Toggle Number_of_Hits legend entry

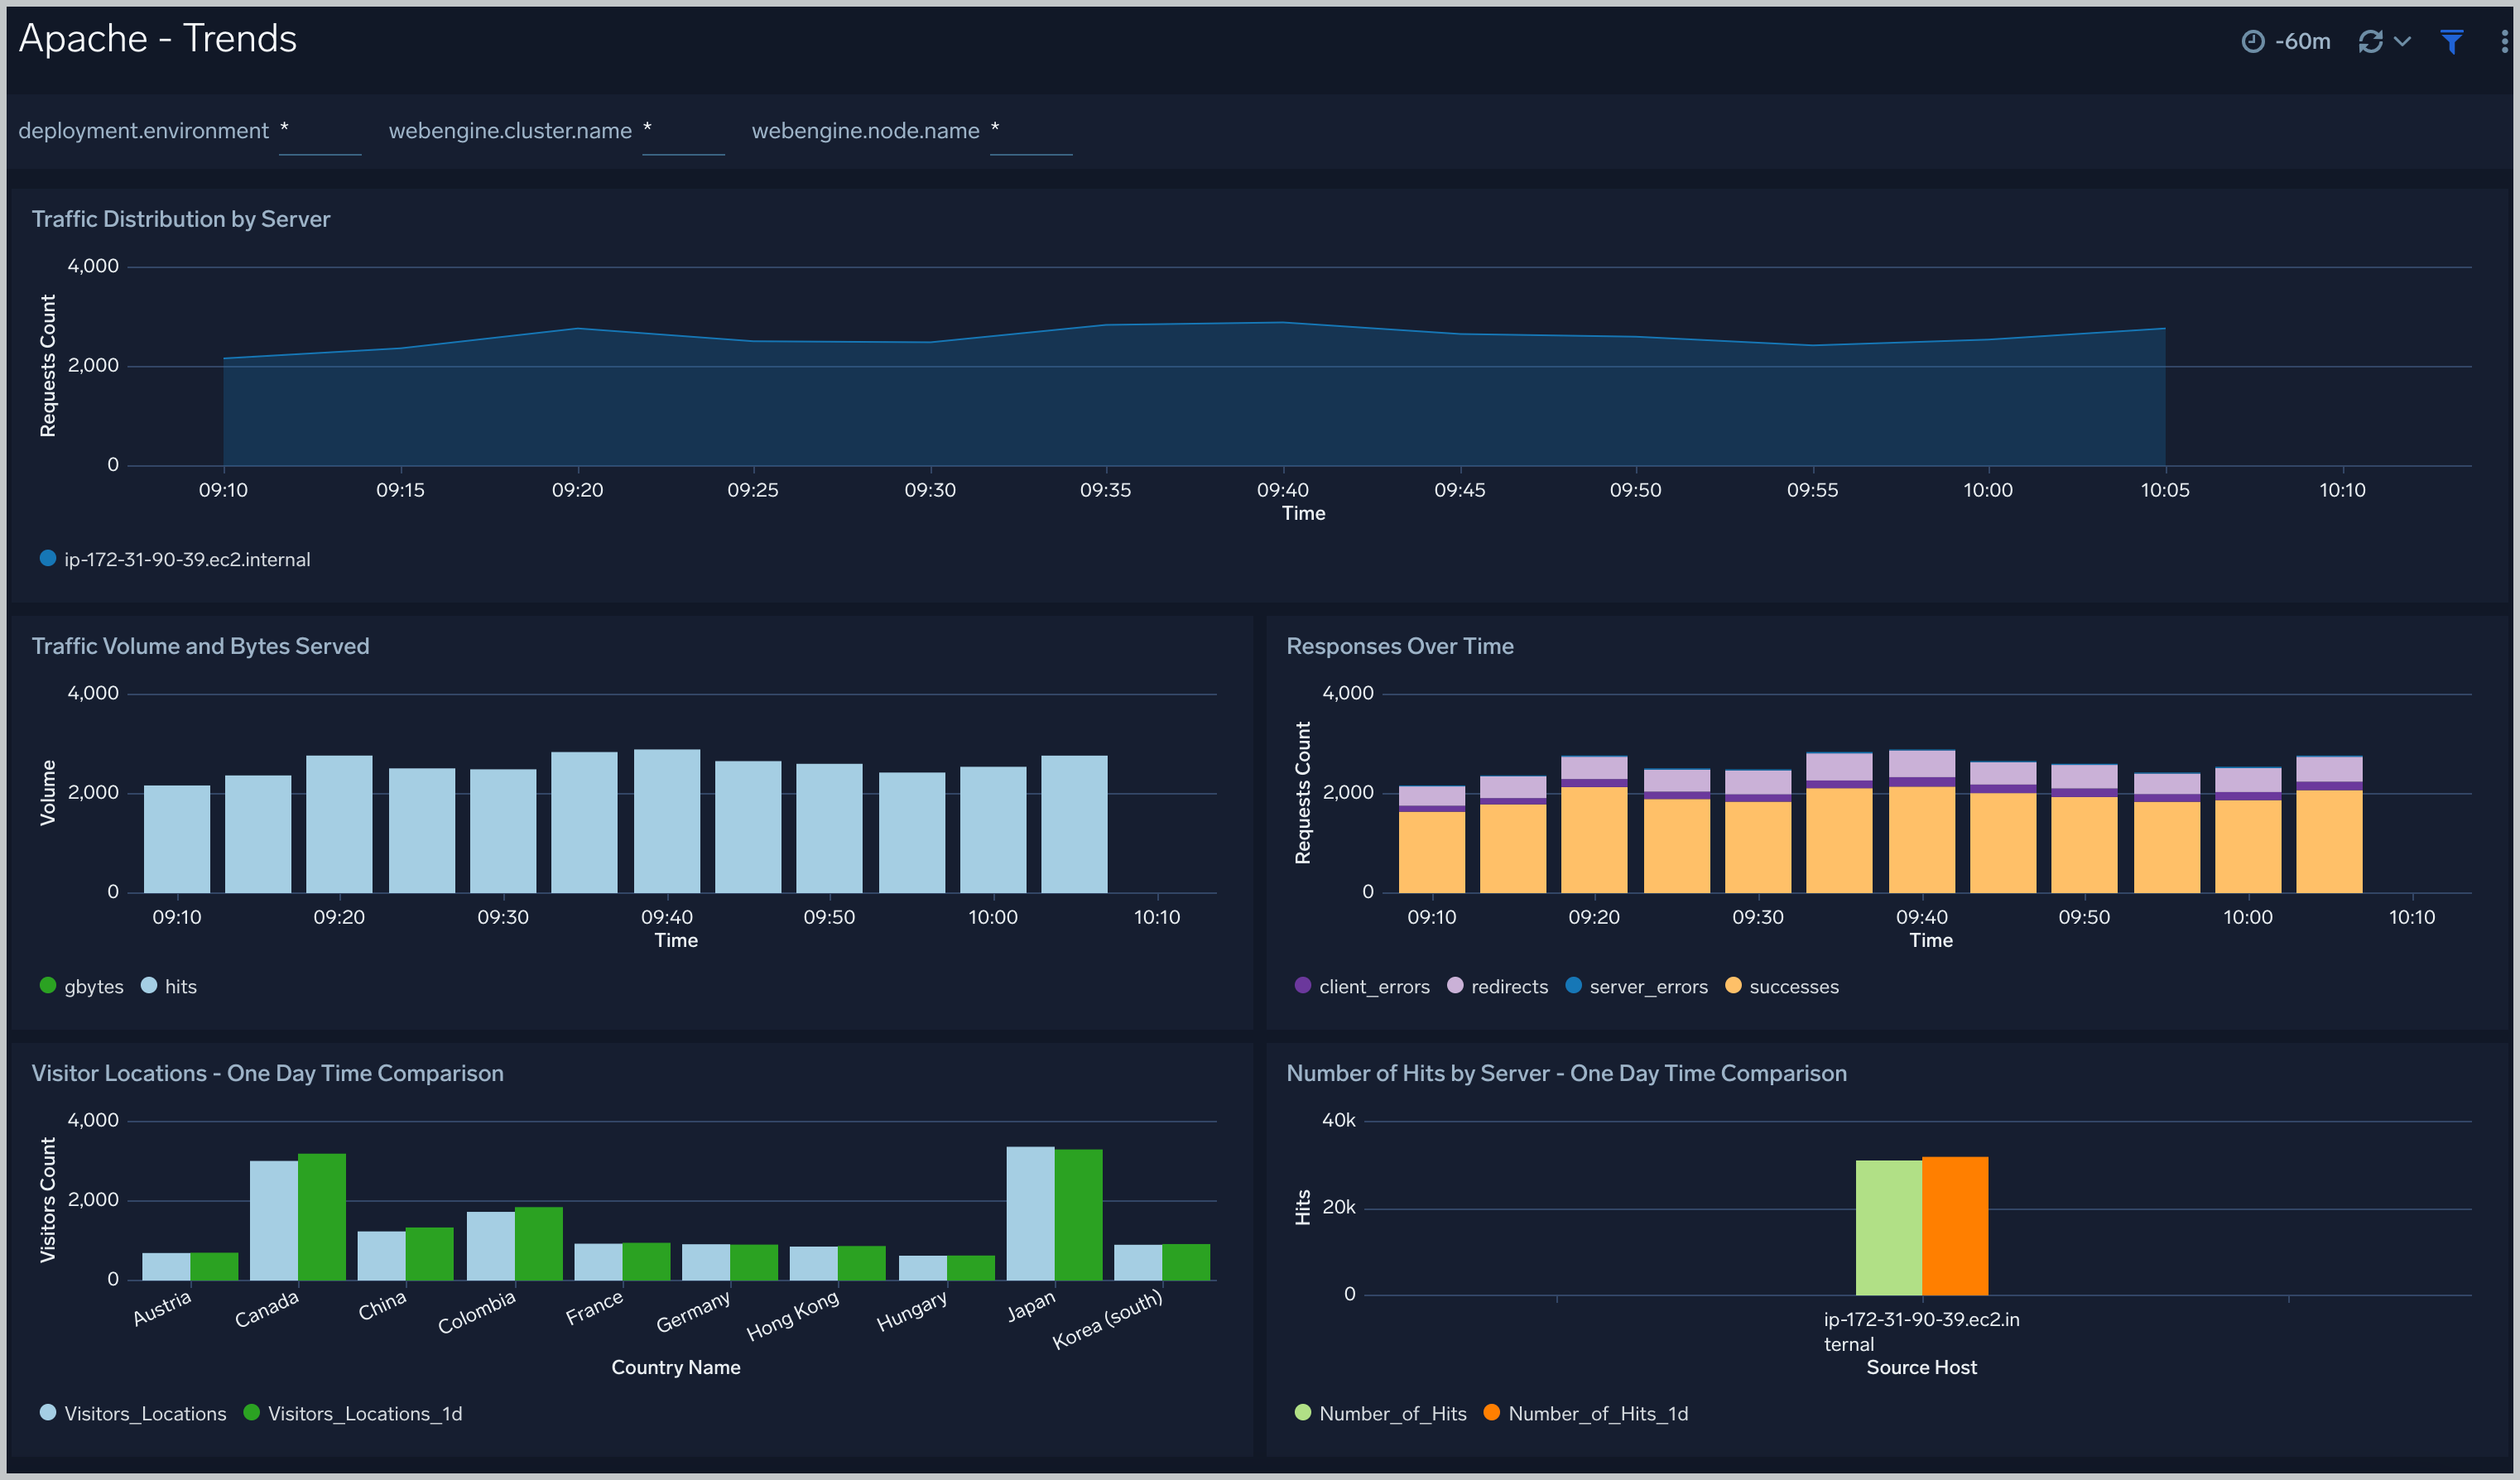coord(1381,1413)
